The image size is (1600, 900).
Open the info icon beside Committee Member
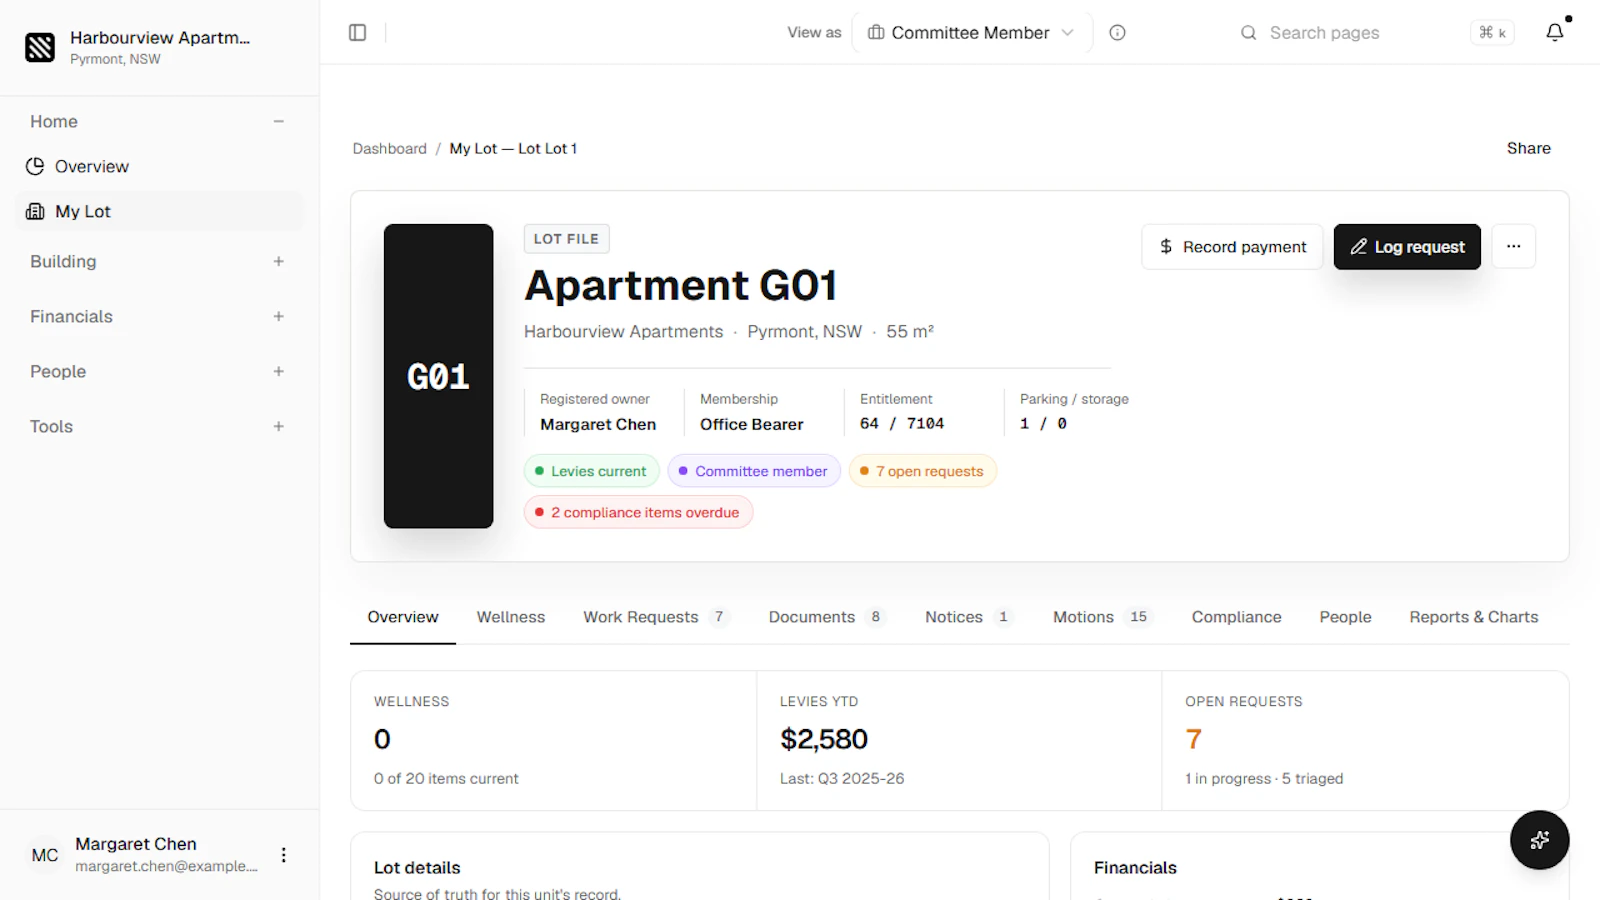pyautogui.click(x=1118, y=33)
